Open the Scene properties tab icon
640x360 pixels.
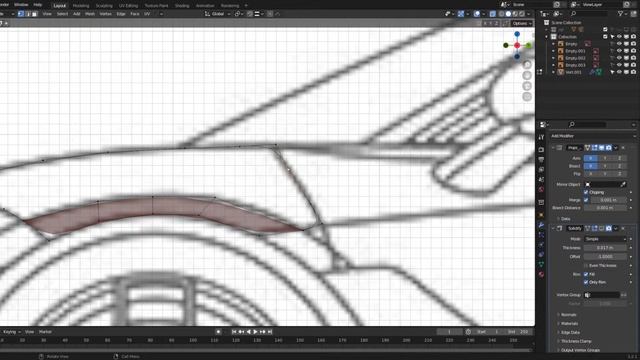[541, 180]
